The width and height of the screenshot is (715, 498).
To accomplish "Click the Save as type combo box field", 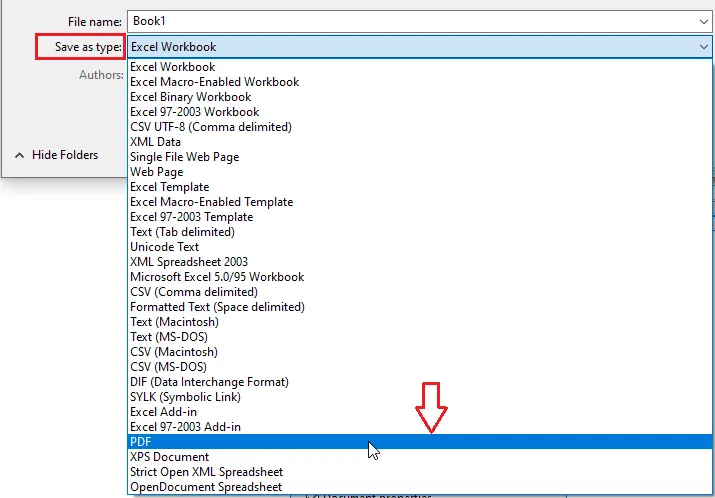I will pyautogui.click(x=420, y=47).
